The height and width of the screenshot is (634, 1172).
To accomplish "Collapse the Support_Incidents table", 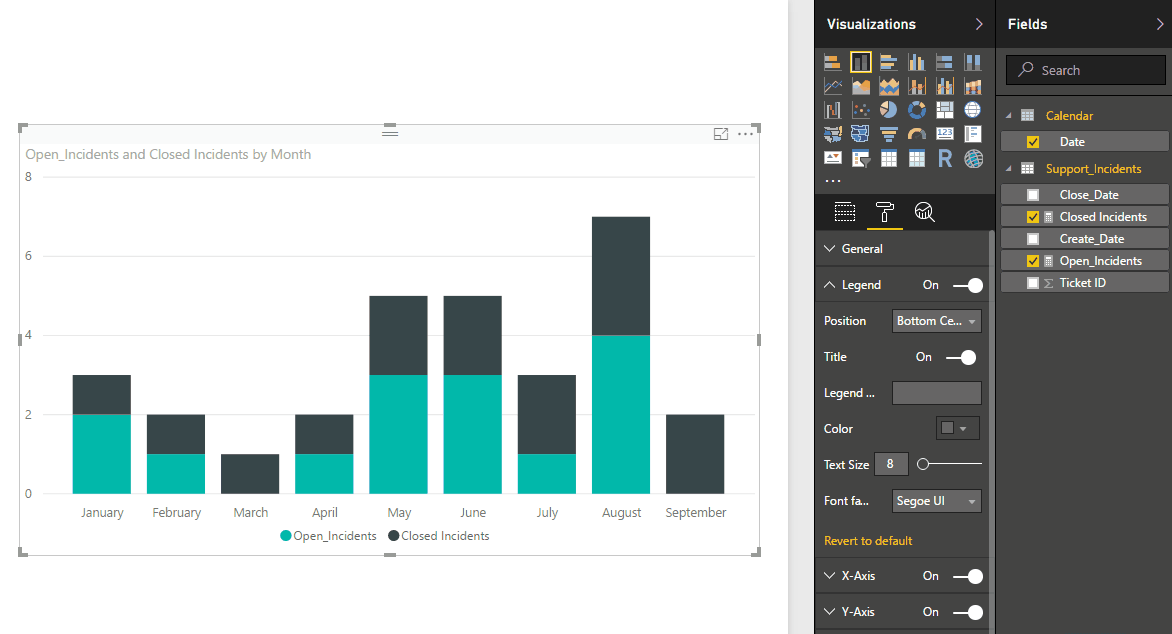I will [x=1008, y=169].
